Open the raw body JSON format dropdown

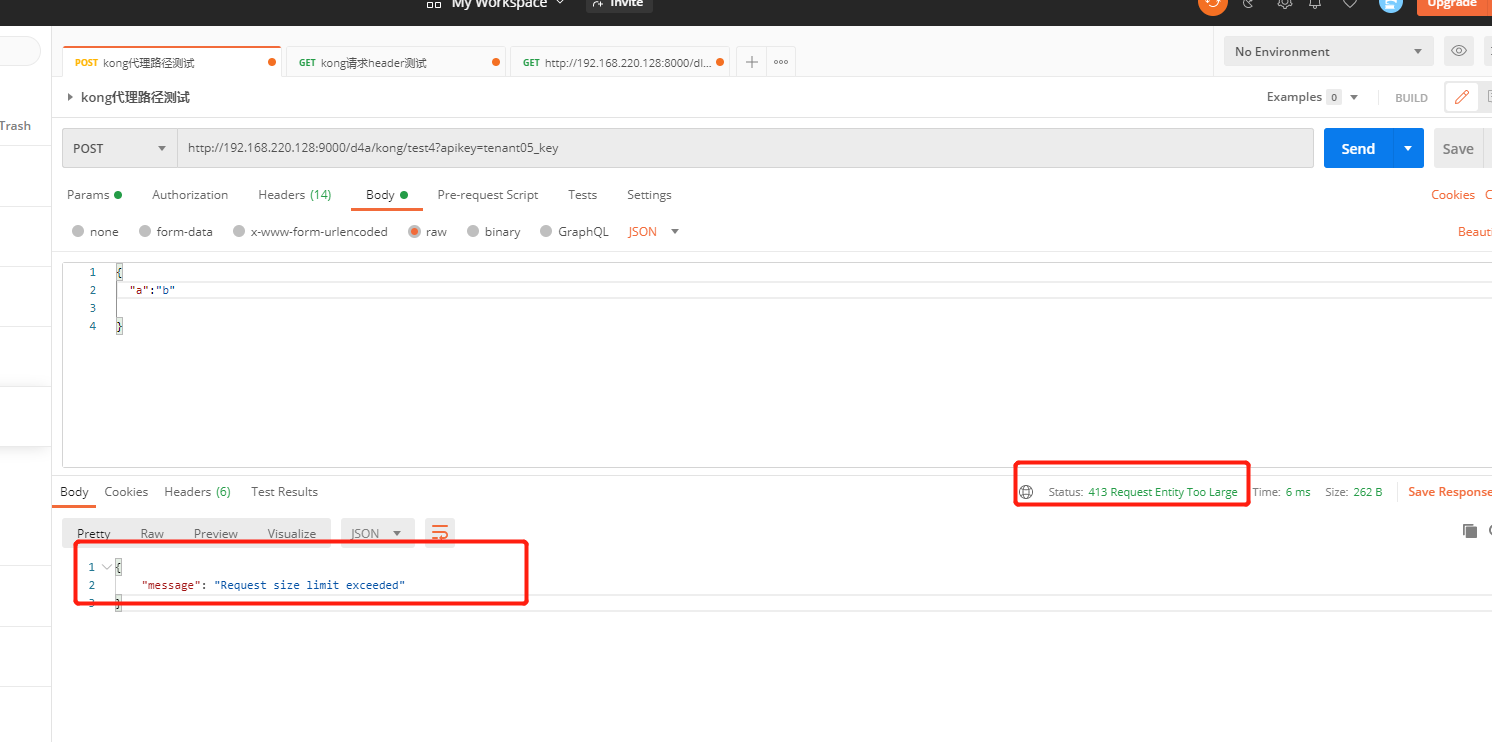654,231
